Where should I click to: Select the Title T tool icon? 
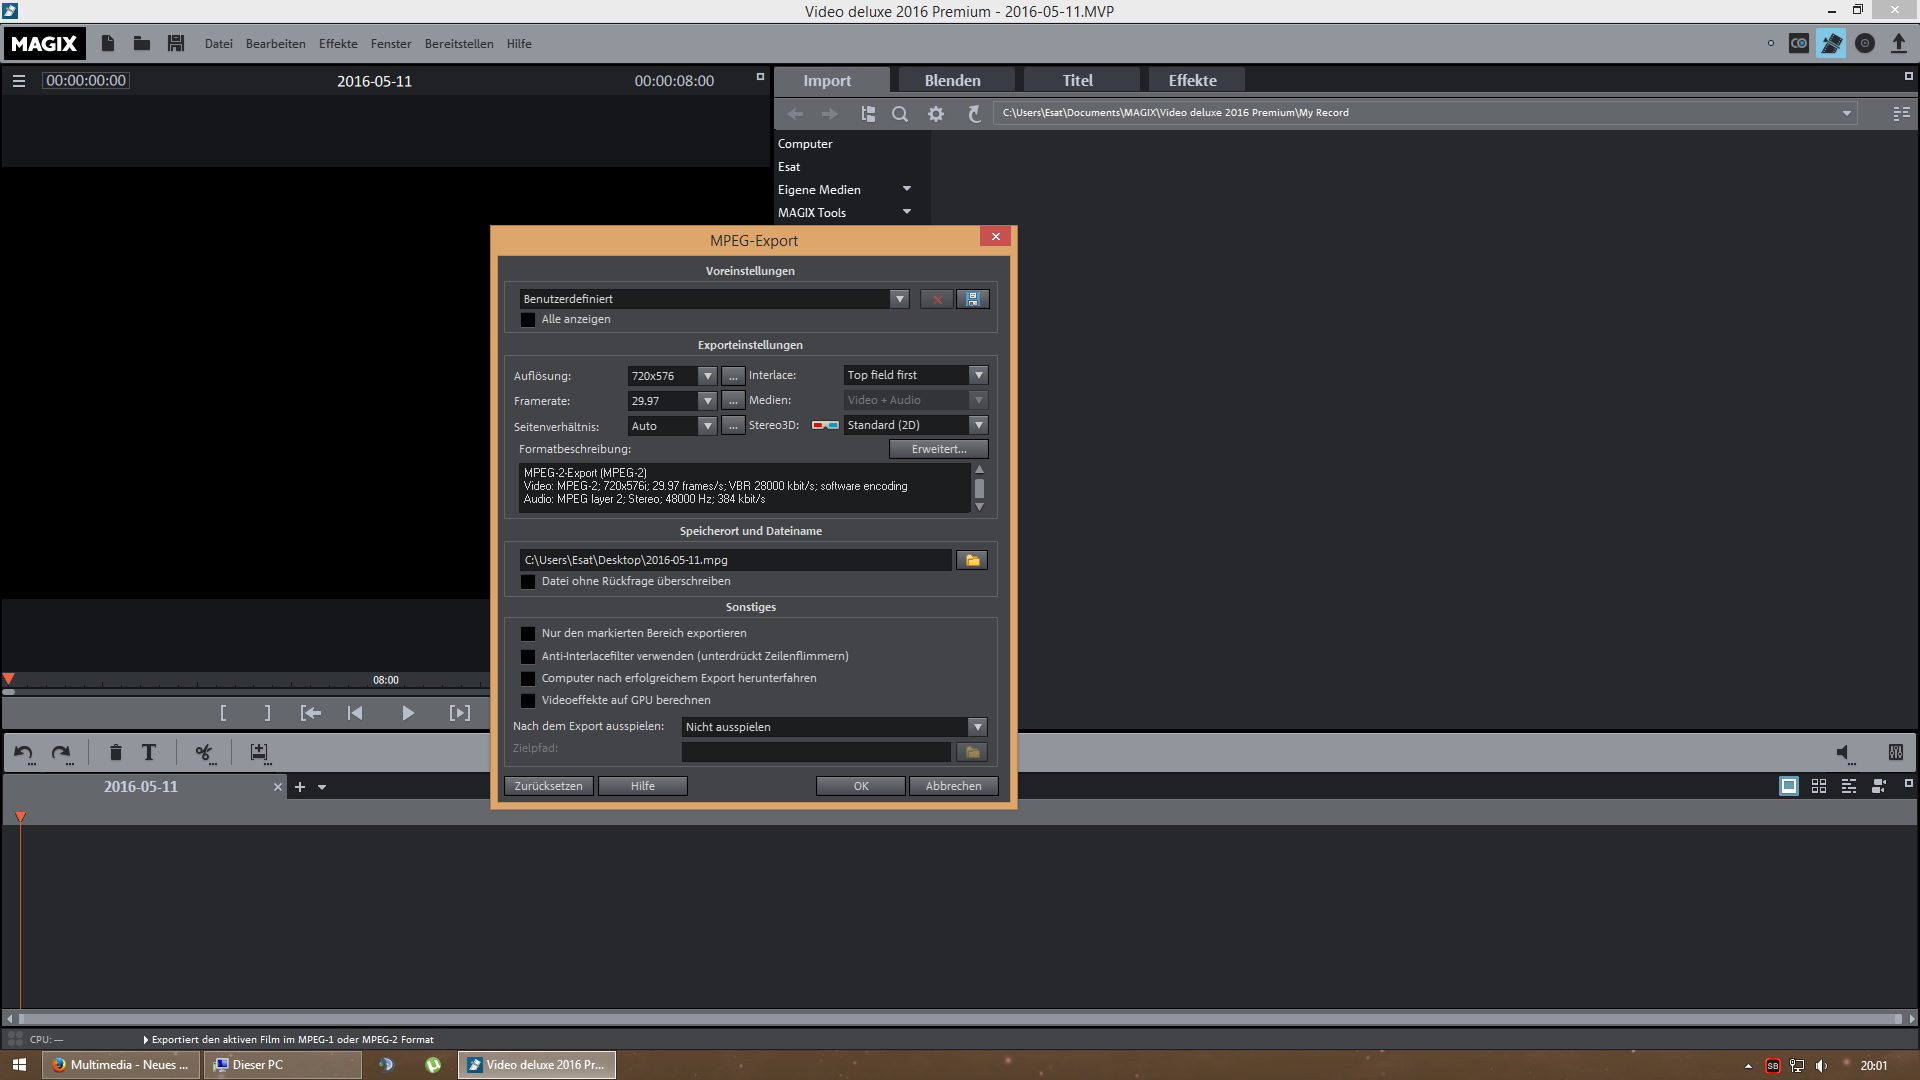pyautogui.click(x=149, y=753)
